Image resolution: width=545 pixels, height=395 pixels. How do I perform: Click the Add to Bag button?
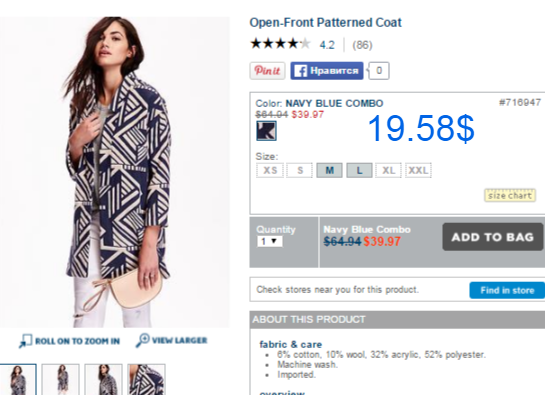tap(493, 237)
